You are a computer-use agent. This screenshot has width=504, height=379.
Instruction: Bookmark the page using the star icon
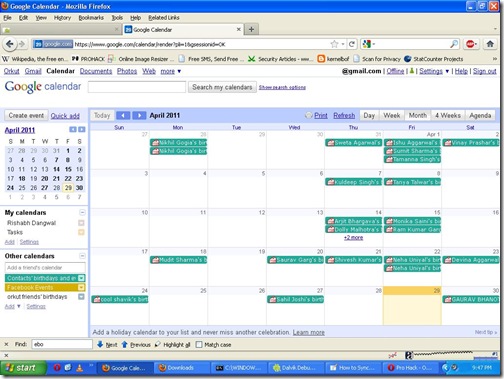tap(334, 44)
